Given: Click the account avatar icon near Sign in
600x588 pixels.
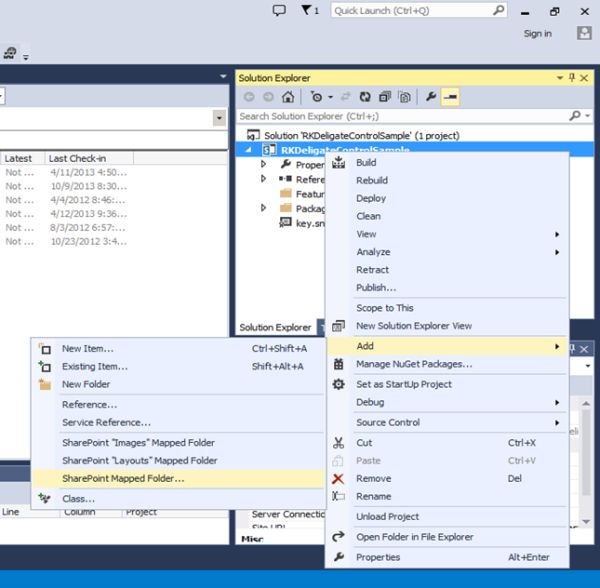Looking at the screenshot, I should click(x=584, y=33).
